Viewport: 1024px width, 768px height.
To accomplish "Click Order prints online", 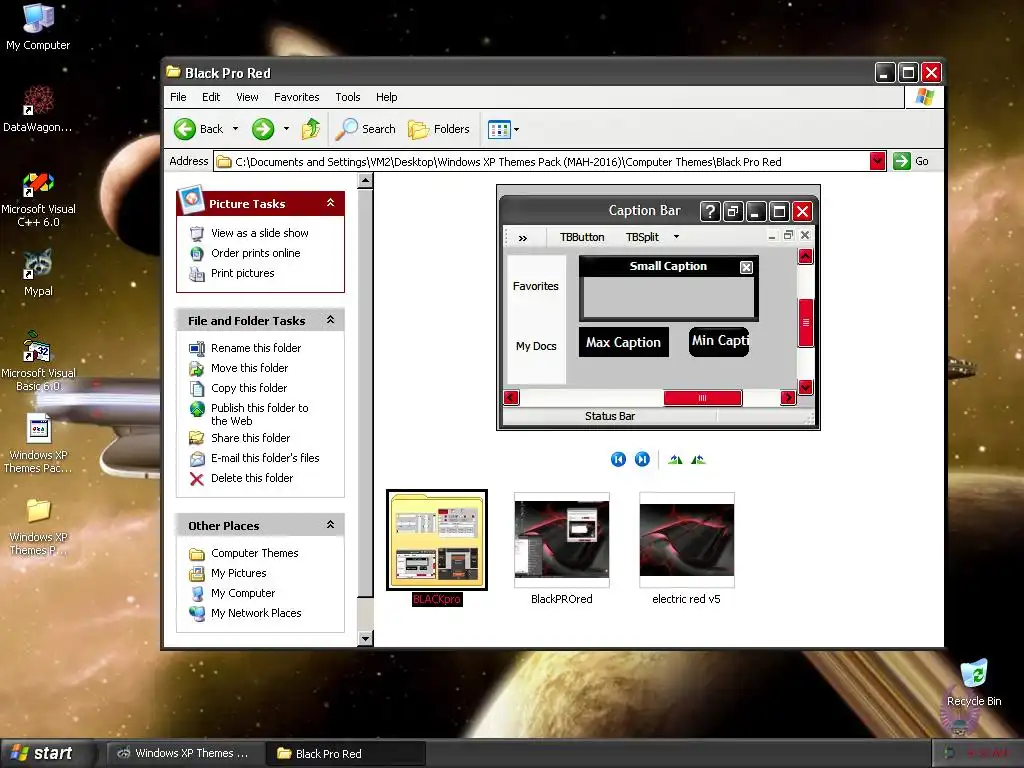I will click(255, 253).
